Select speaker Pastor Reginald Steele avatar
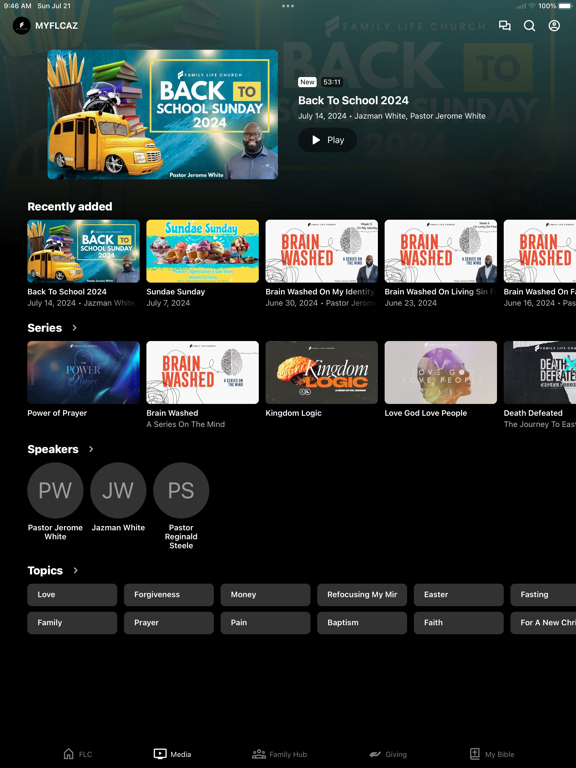Image resolution: width=576 pixels, height=768 pixels. (181, 490)
